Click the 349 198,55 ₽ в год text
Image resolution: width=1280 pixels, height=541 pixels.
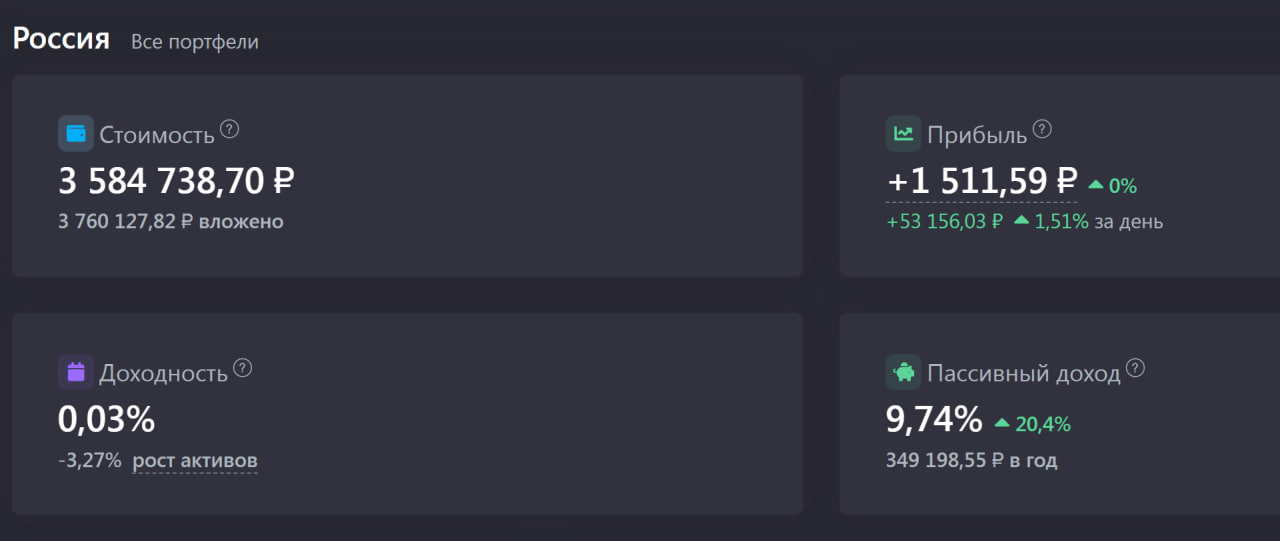pyautogui.click(x=972, y=461)
